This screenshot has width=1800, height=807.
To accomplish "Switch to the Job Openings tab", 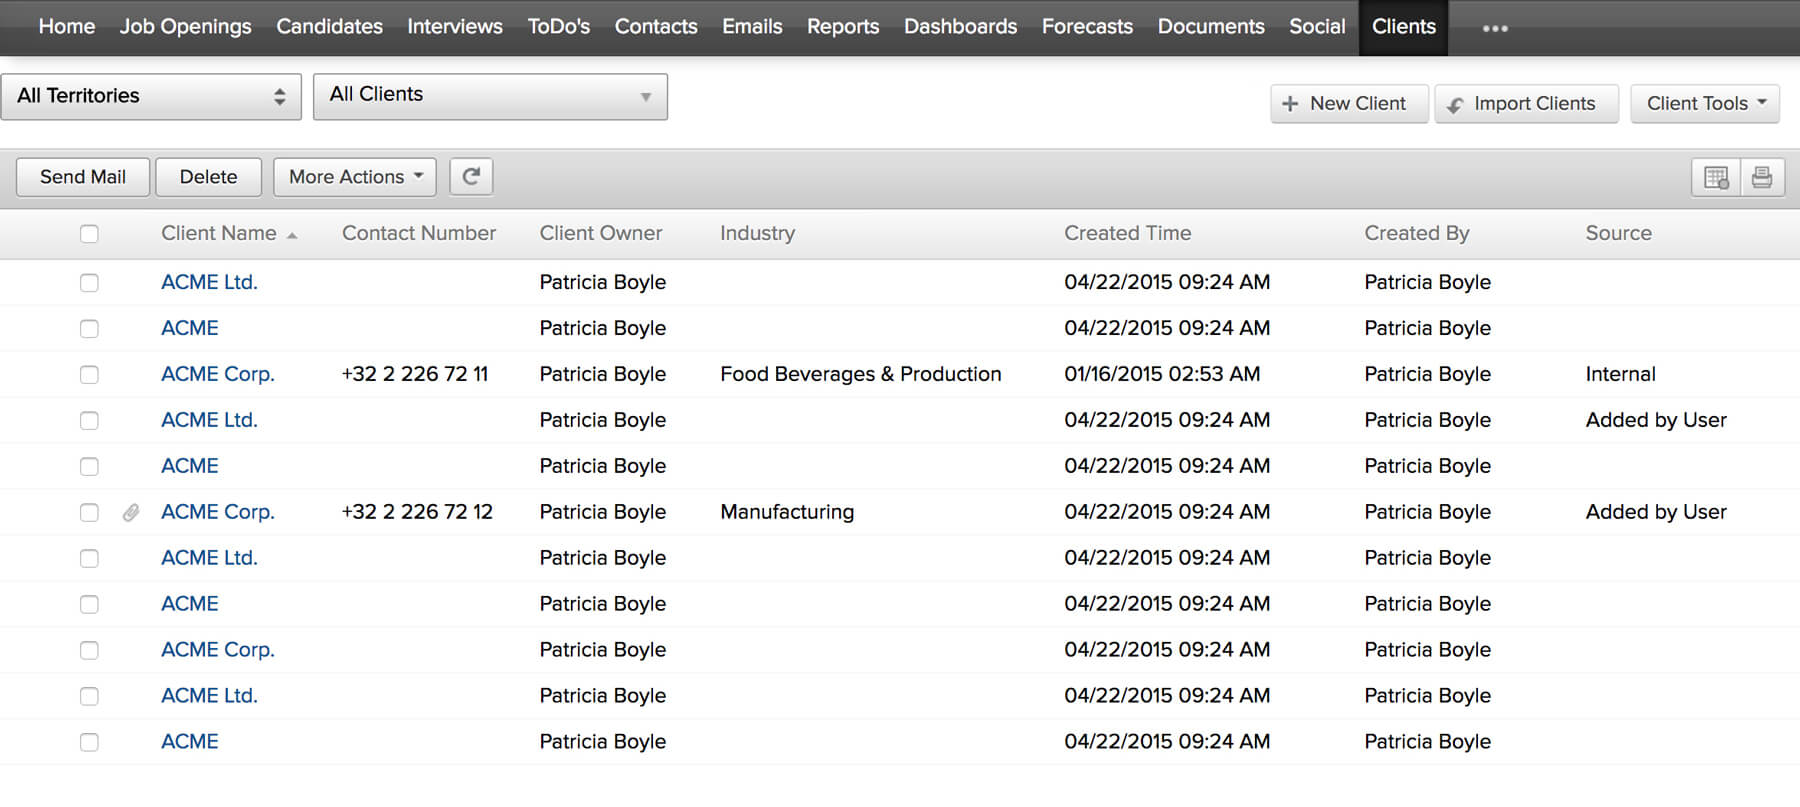I will 185,27.
